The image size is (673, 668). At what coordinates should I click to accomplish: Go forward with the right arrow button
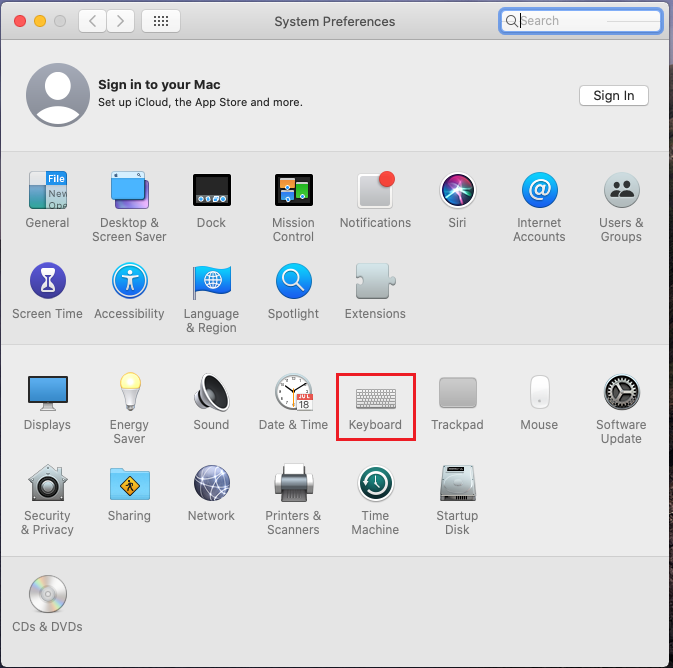(120, 21)
